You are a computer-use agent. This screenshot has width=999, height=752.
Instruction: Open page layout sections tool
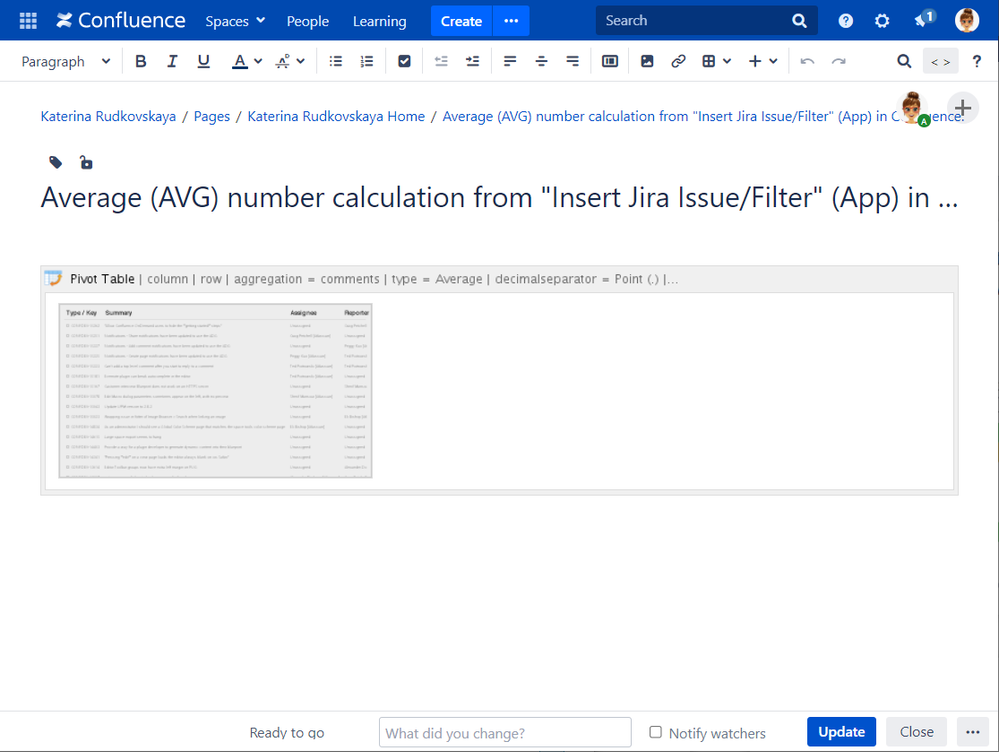point(610,61)
